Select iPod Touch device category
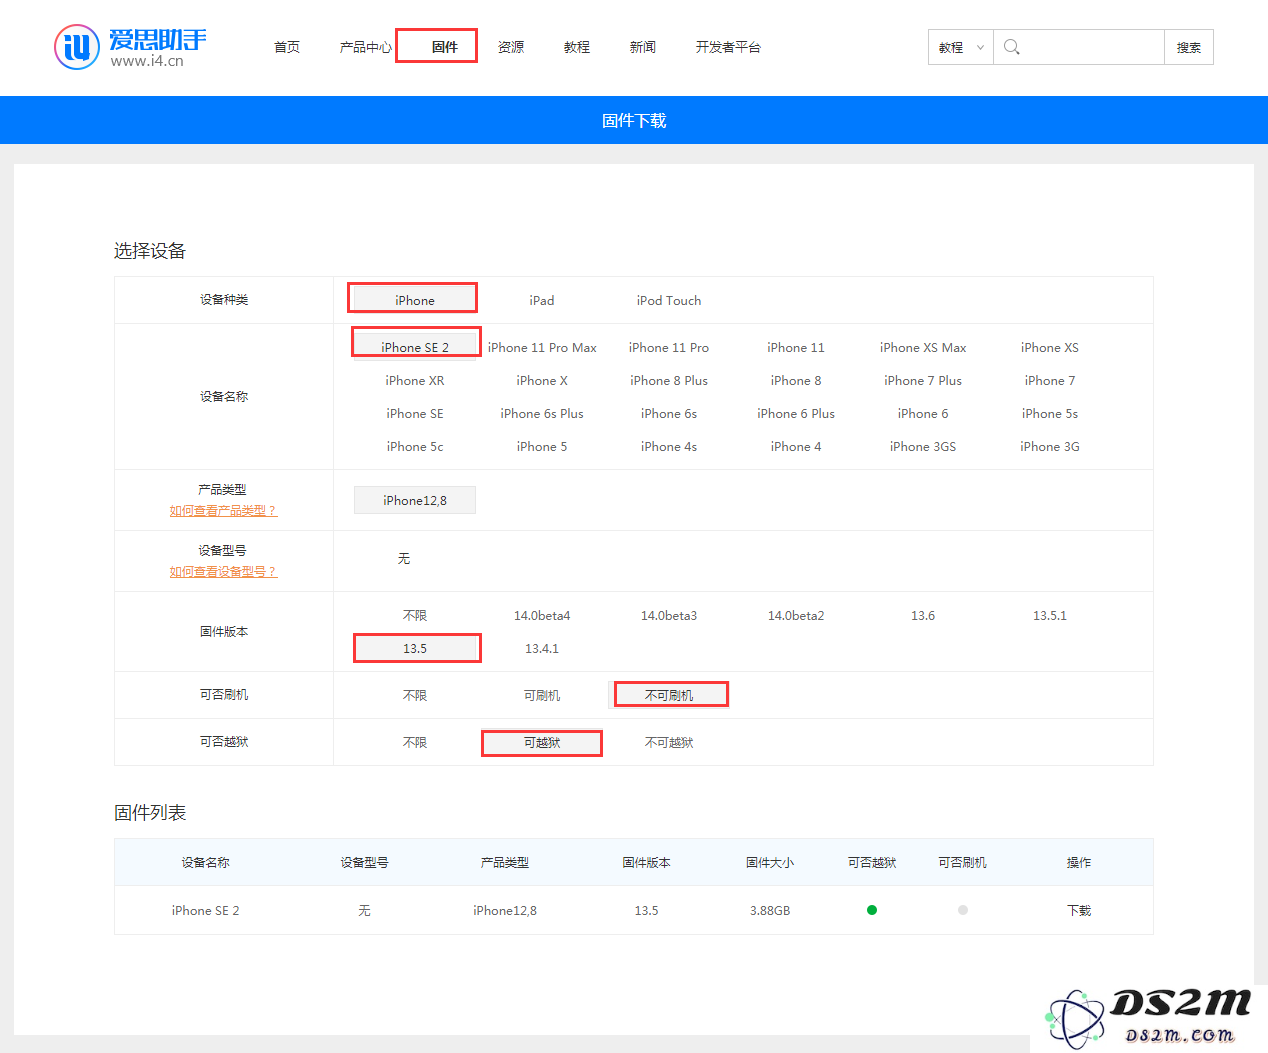The height and width of the screenshot is (1053, 1268). click(669, 300)
